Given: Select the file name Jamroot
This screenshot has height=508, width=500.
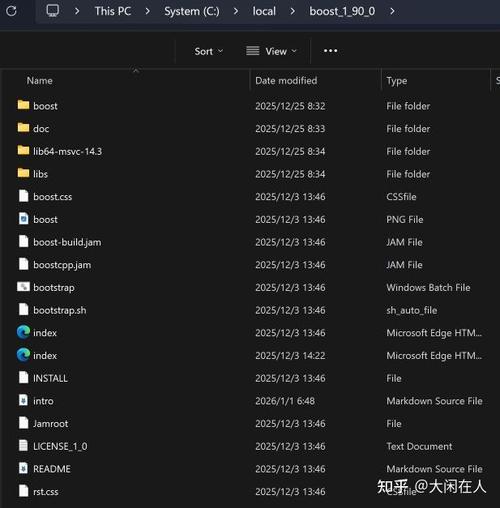Looking at the screenshot, I should (50, 424).
